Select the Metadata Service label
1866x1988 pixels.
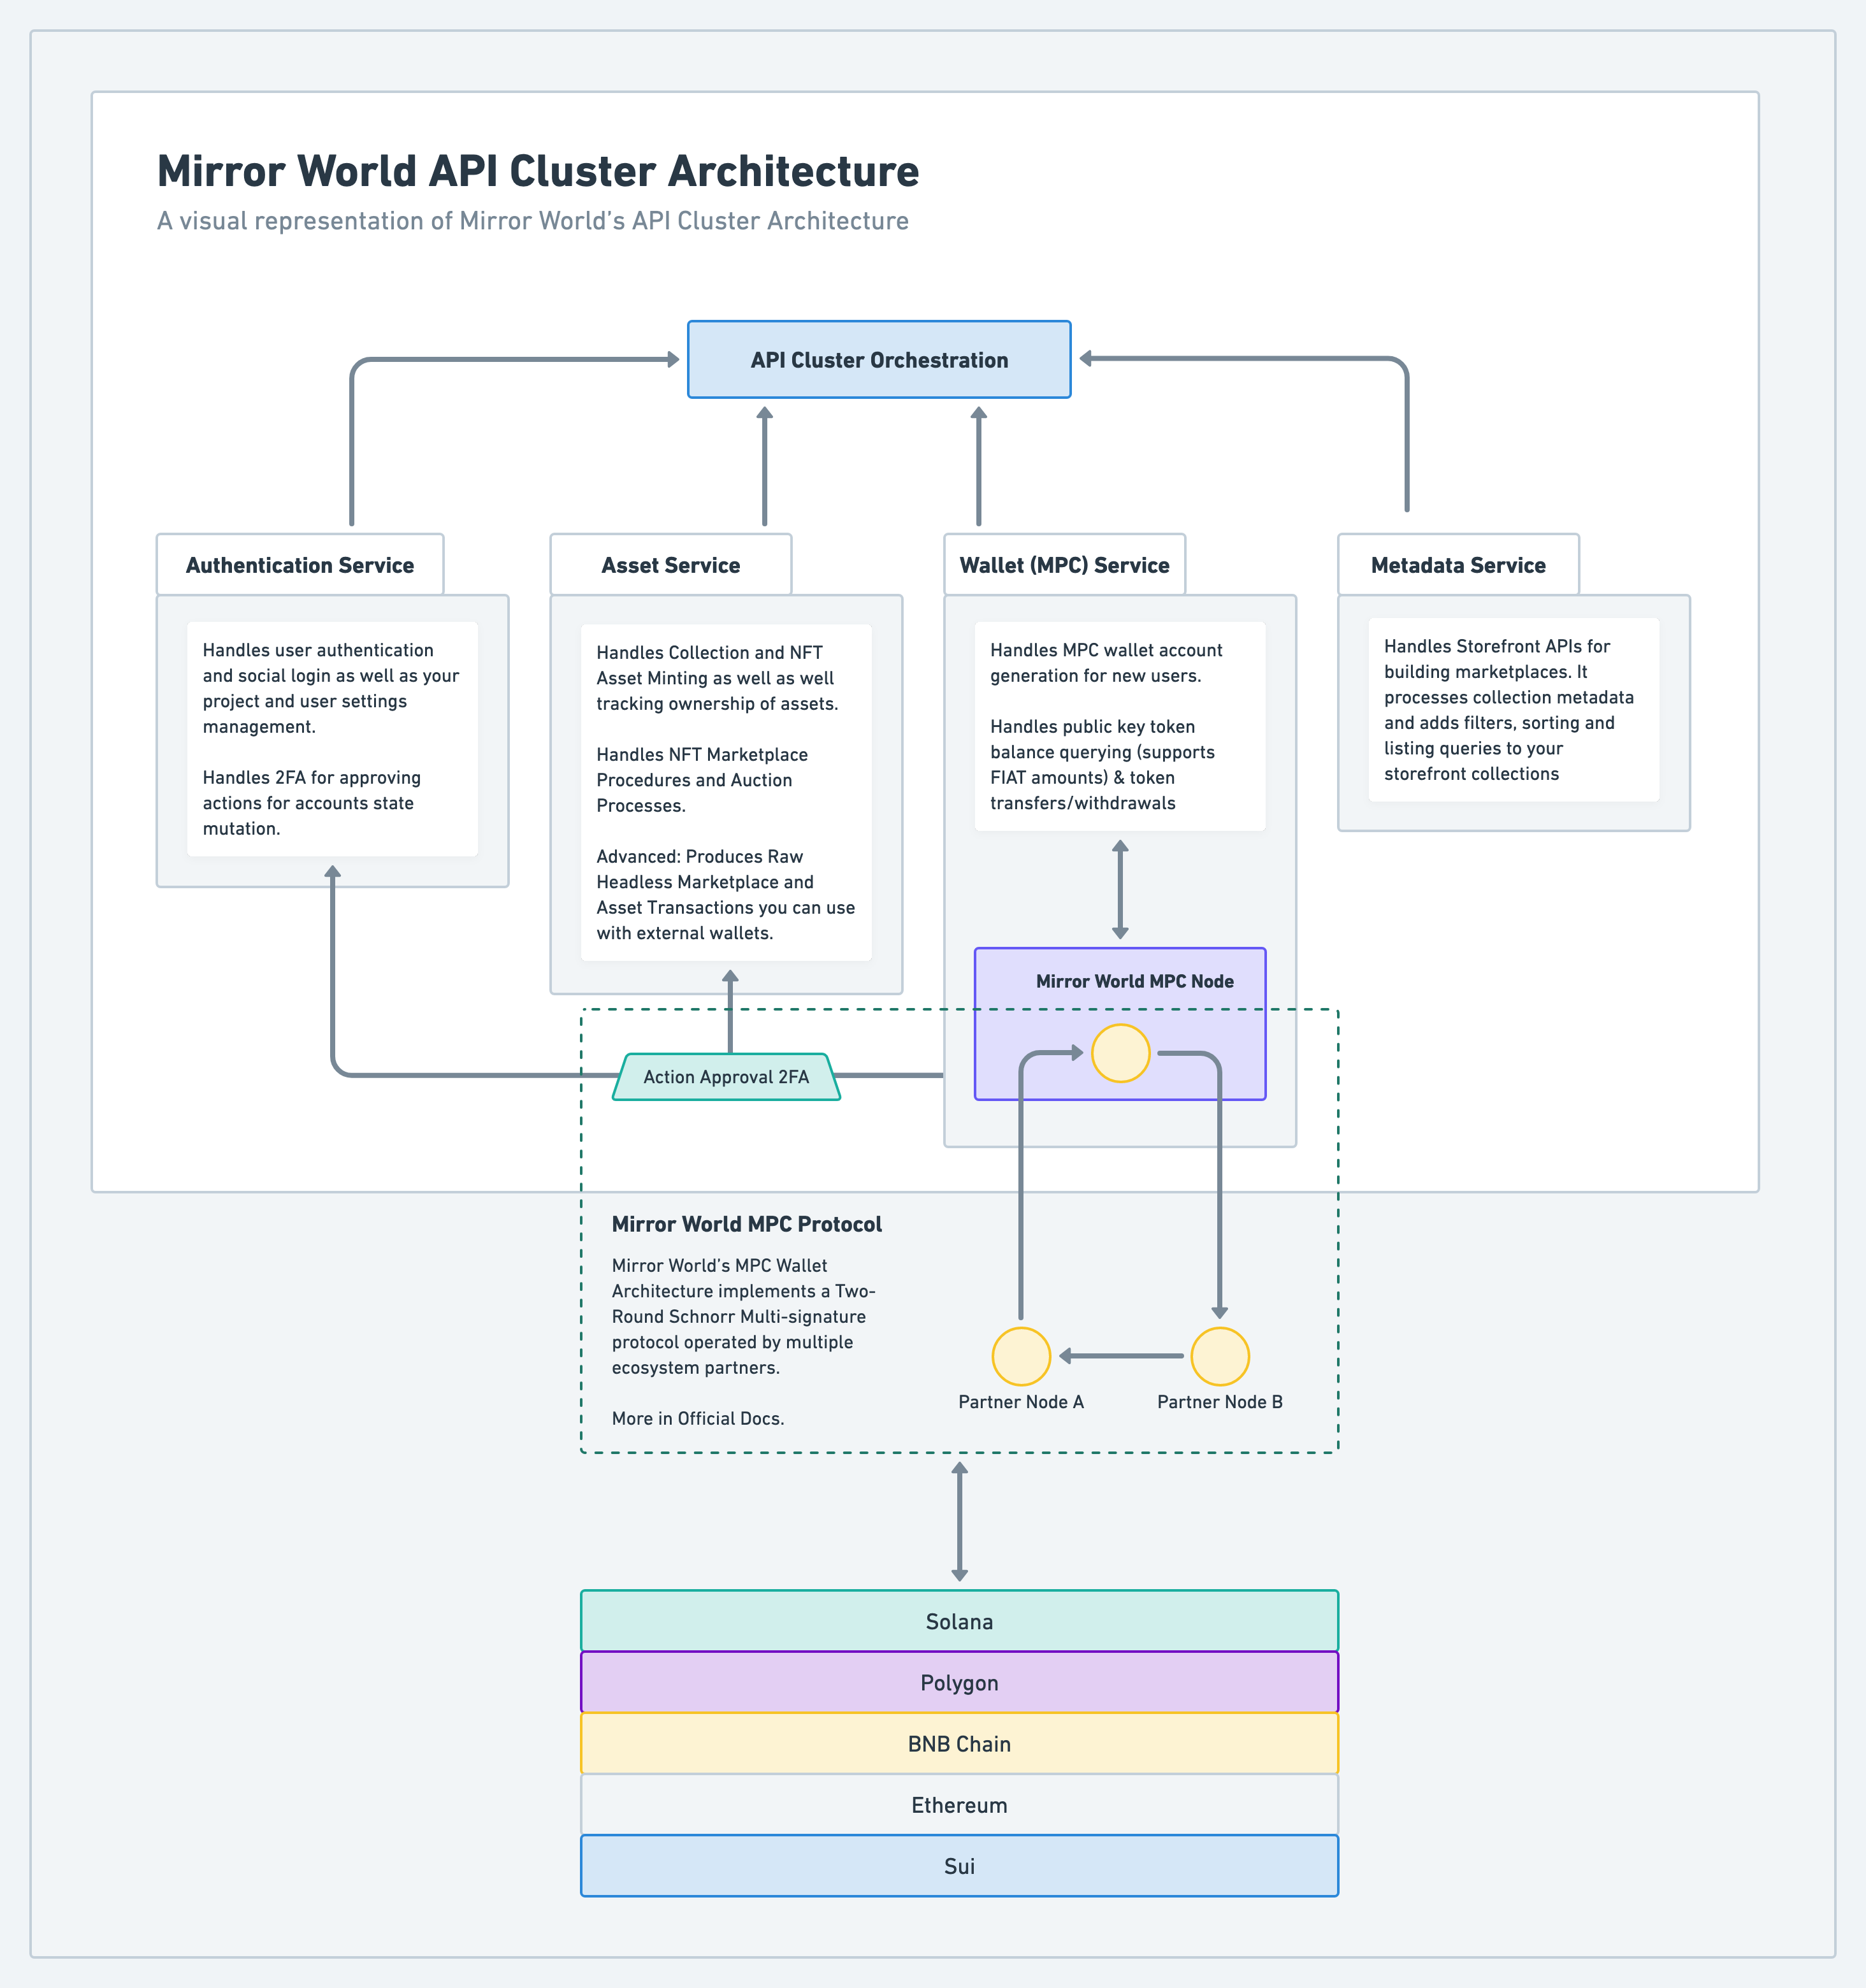pos(1459,565)
